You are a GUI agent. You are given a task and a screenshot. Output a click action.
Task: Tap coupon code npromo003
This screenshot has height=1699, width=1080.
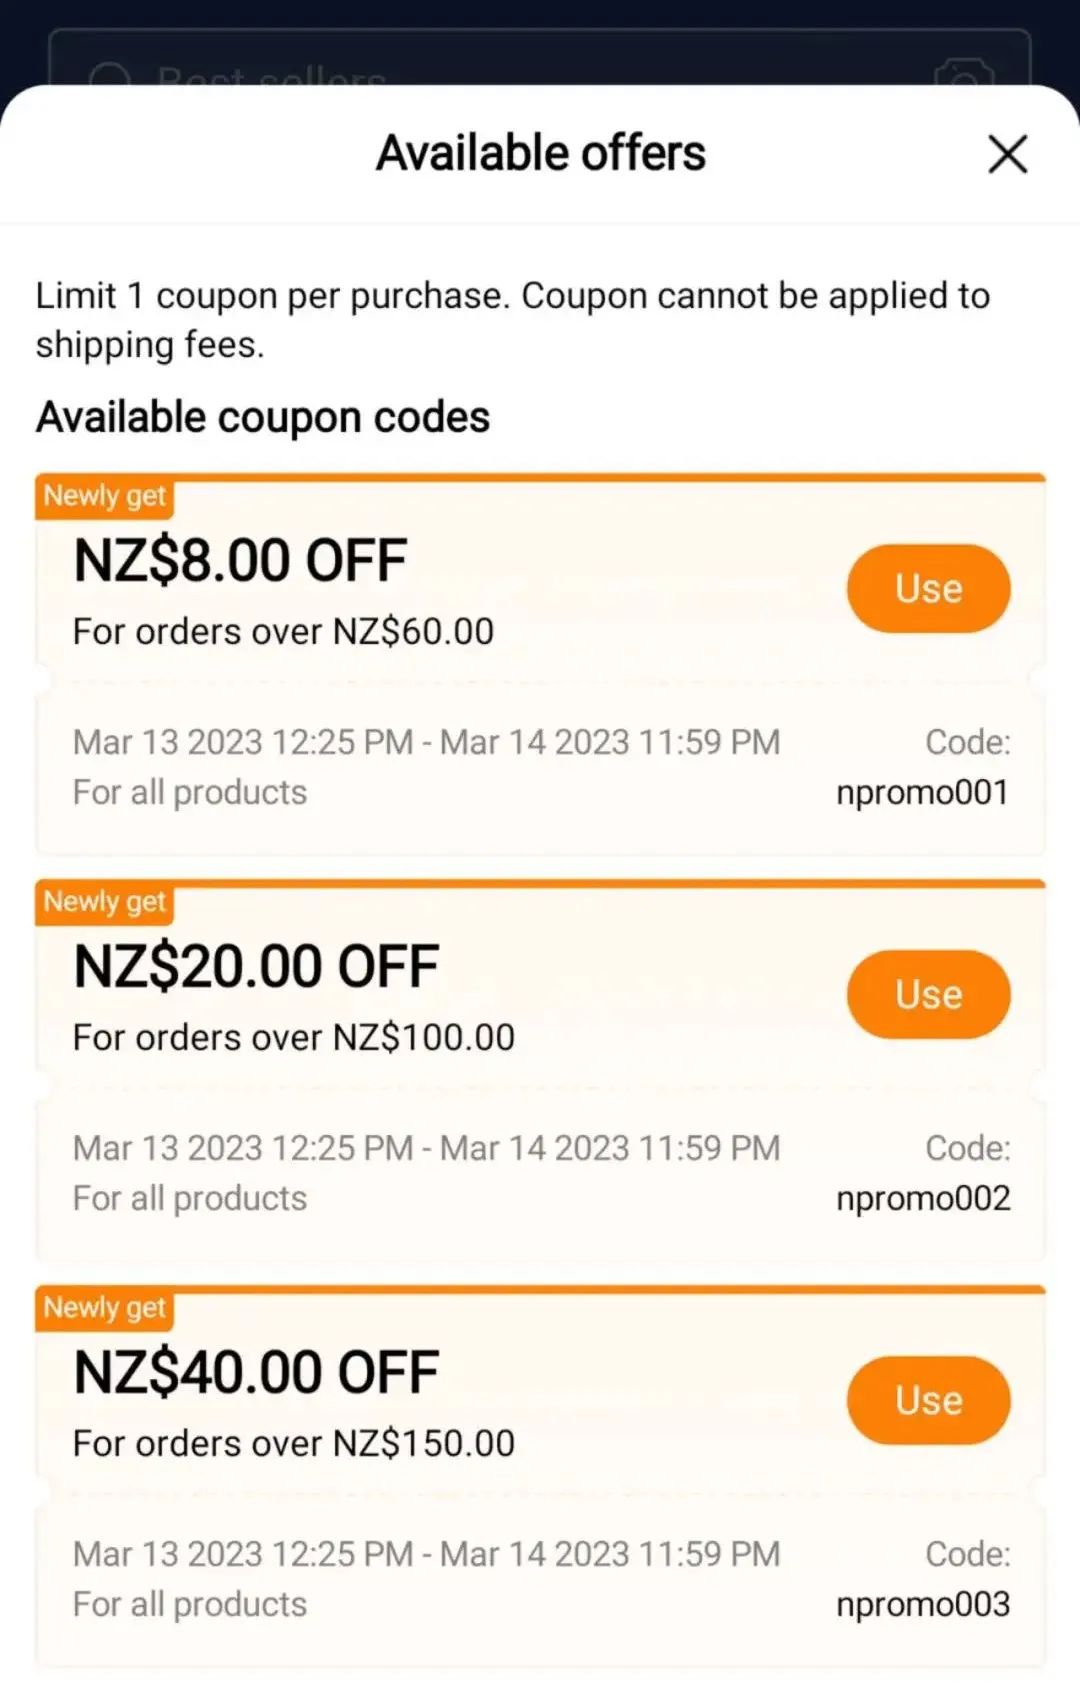click(x=922, y=1604)
